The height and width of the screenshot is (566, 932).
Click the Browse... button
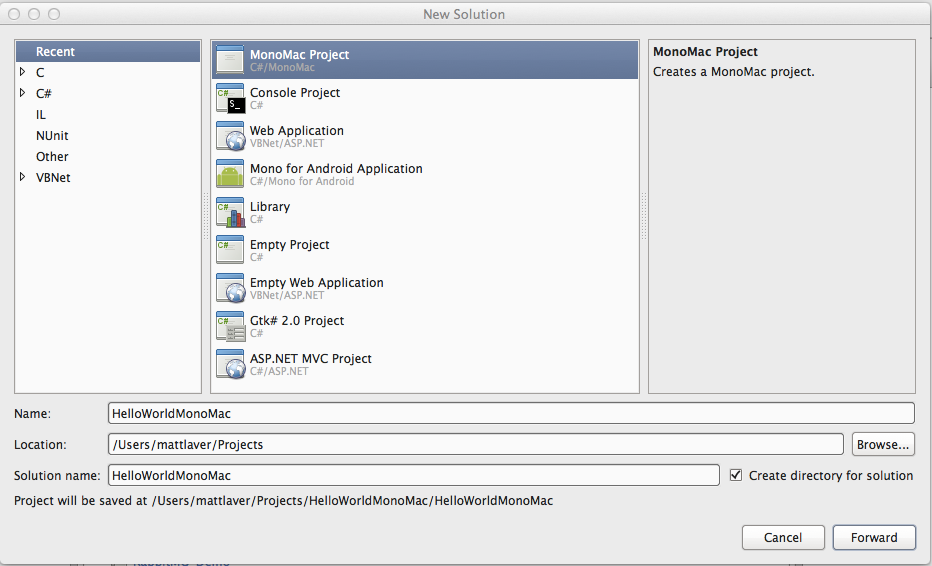pos(883,444)
